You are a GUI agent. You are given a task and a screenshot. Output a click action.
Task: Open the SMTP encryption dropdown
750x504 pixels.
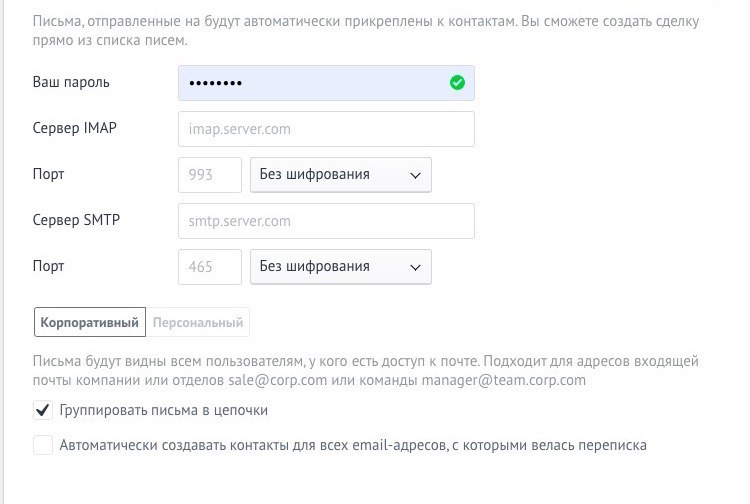pos(341,267)
